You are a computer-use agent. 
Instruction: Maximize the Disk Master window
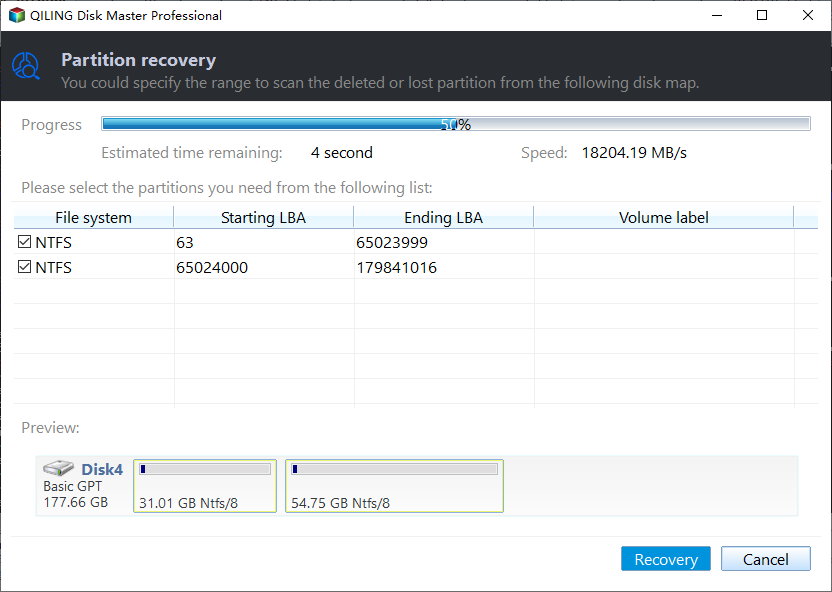click(762, 15)
